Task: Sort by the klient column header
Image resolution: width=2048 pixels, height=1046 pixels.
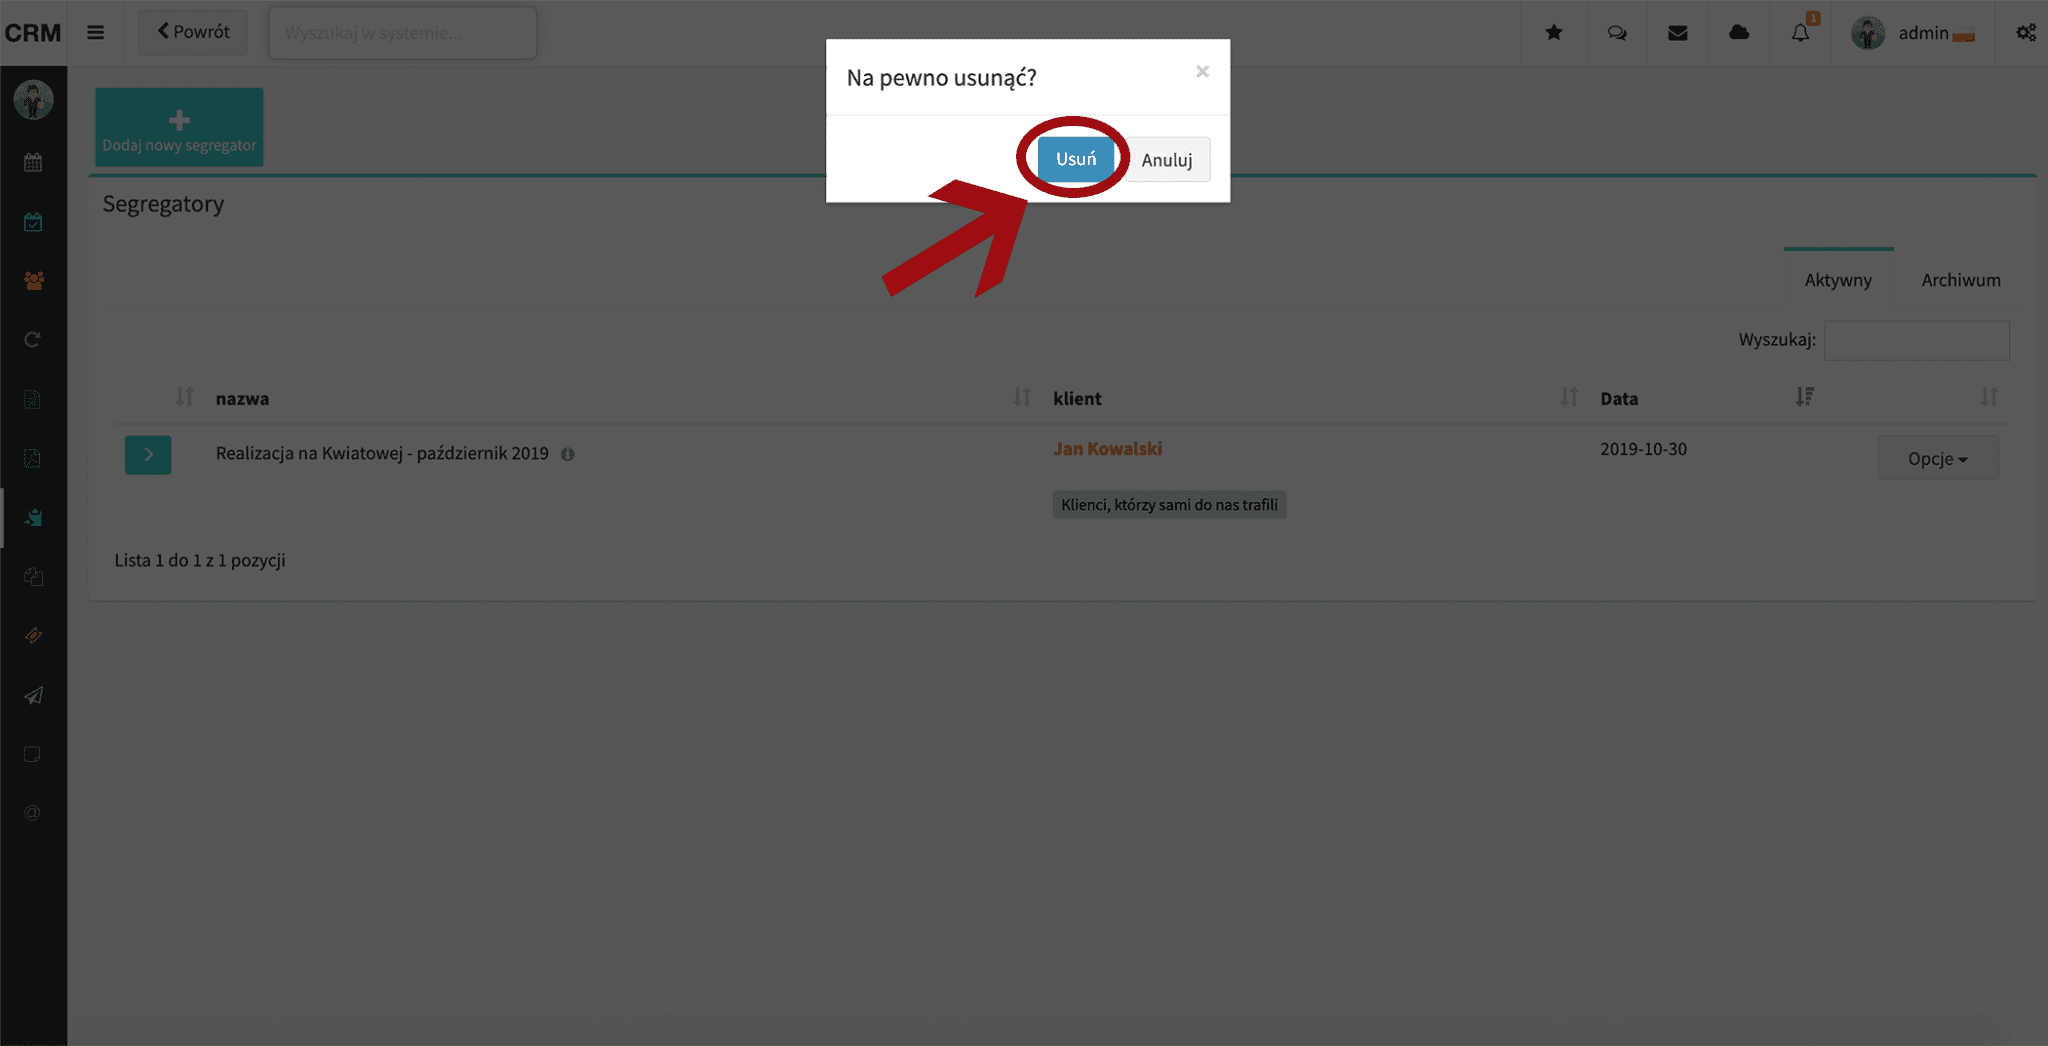Action: point(1077,398)
